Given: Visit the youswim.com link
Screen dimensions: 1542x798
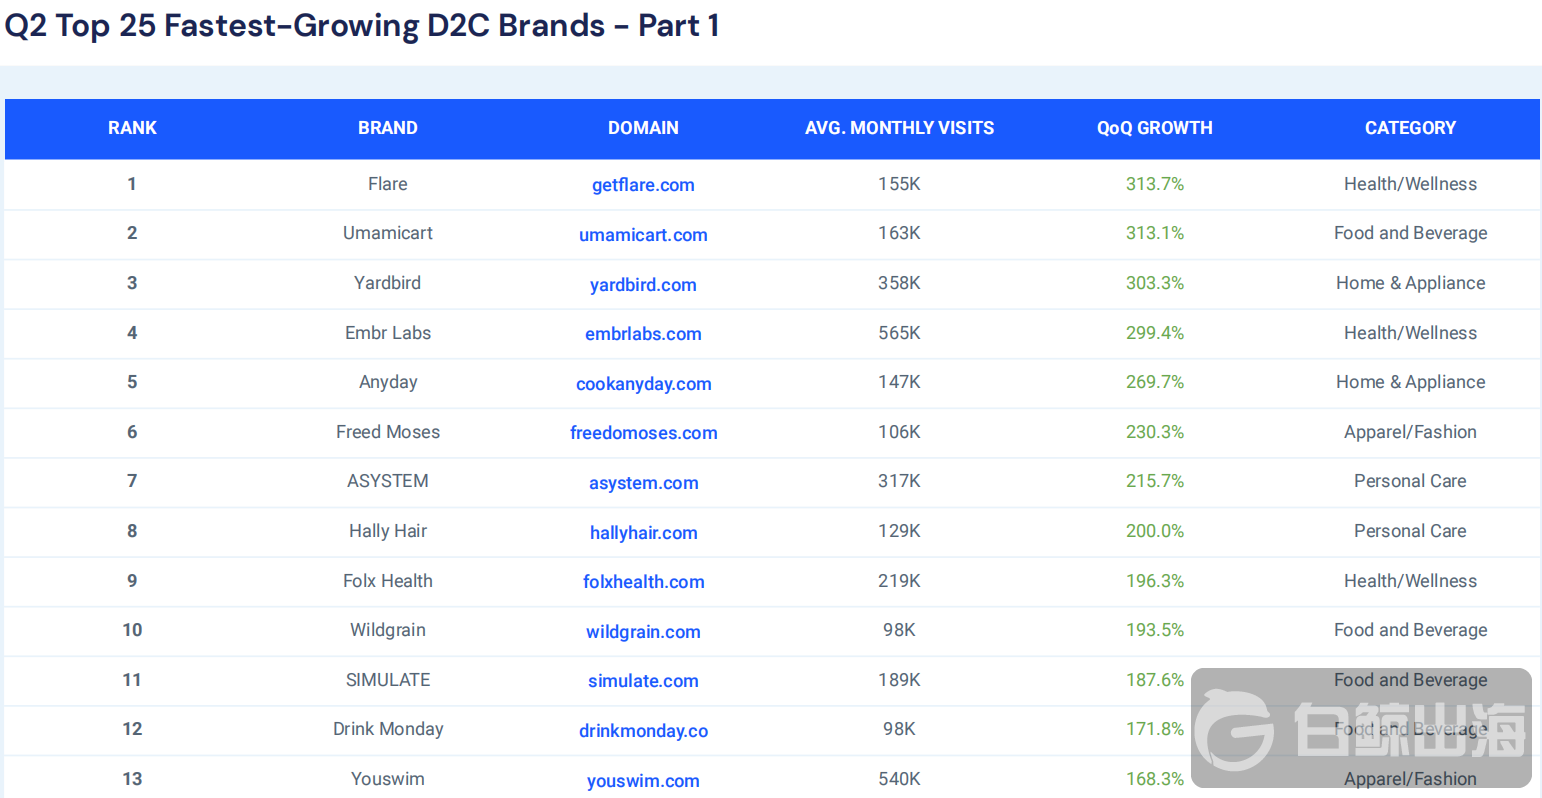Looking at the screenshot, I should pos(643,781).
